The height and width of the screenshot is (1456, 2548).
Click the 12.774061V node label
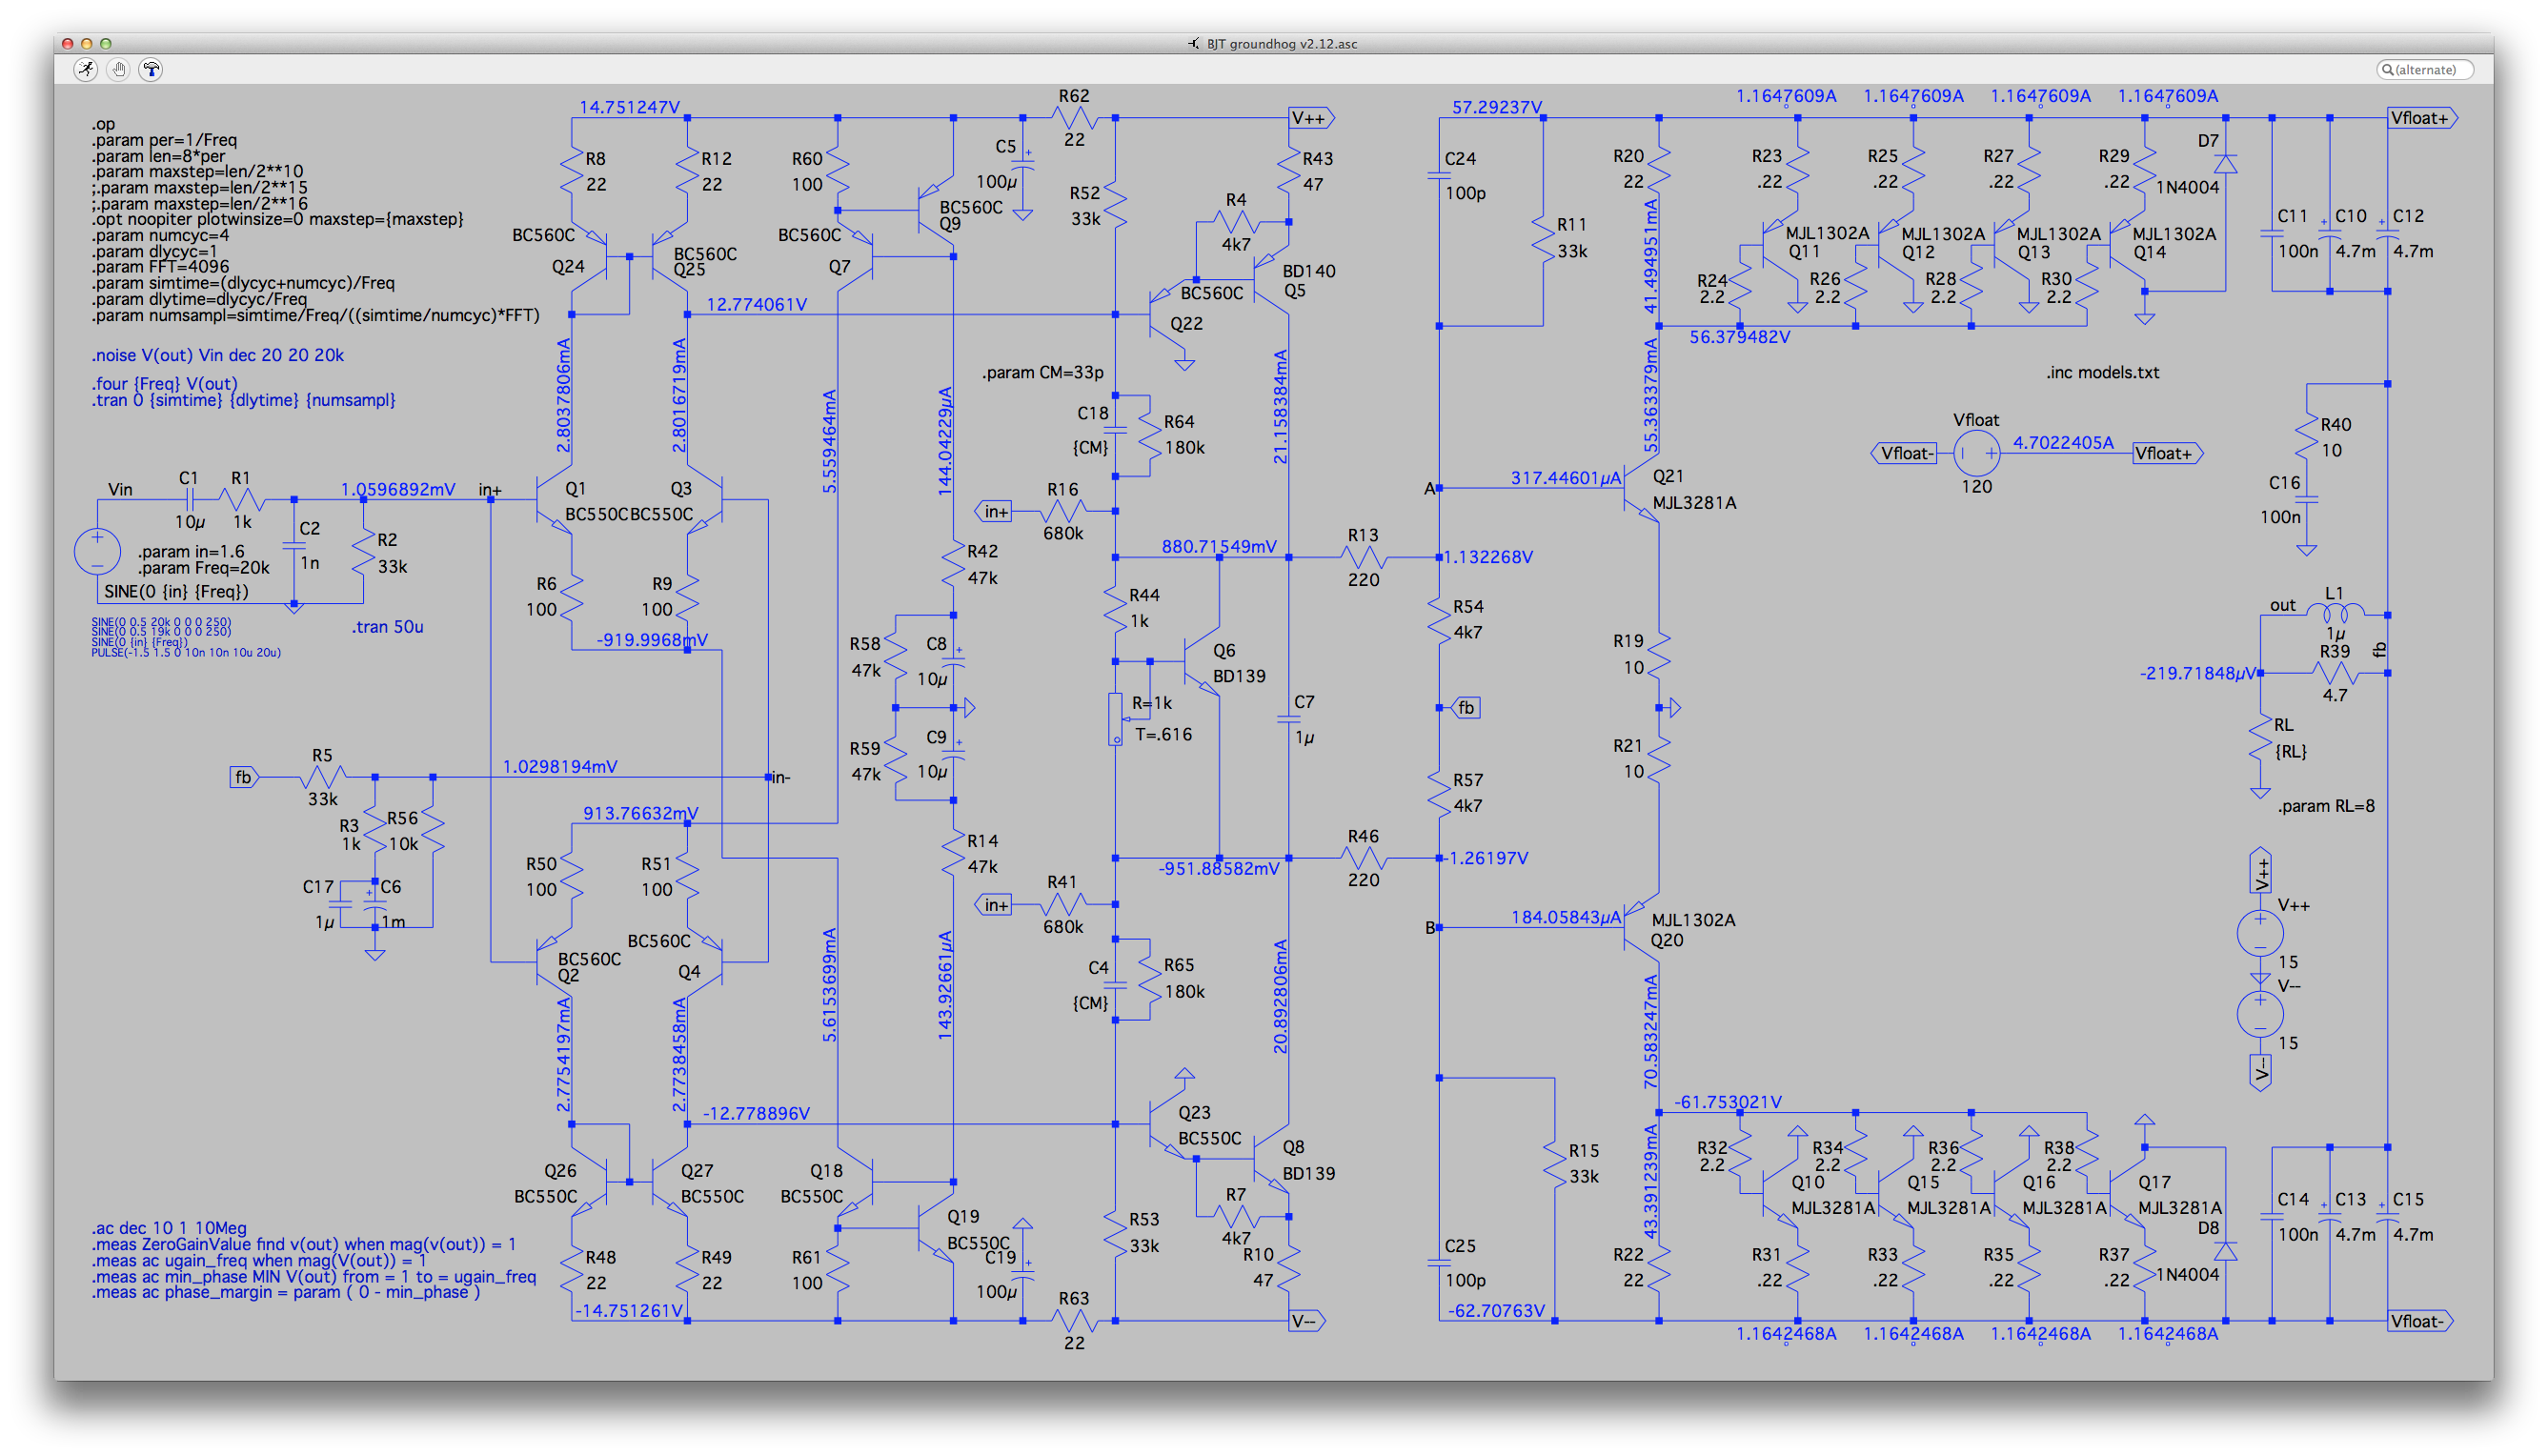click(x=756, y=304)
